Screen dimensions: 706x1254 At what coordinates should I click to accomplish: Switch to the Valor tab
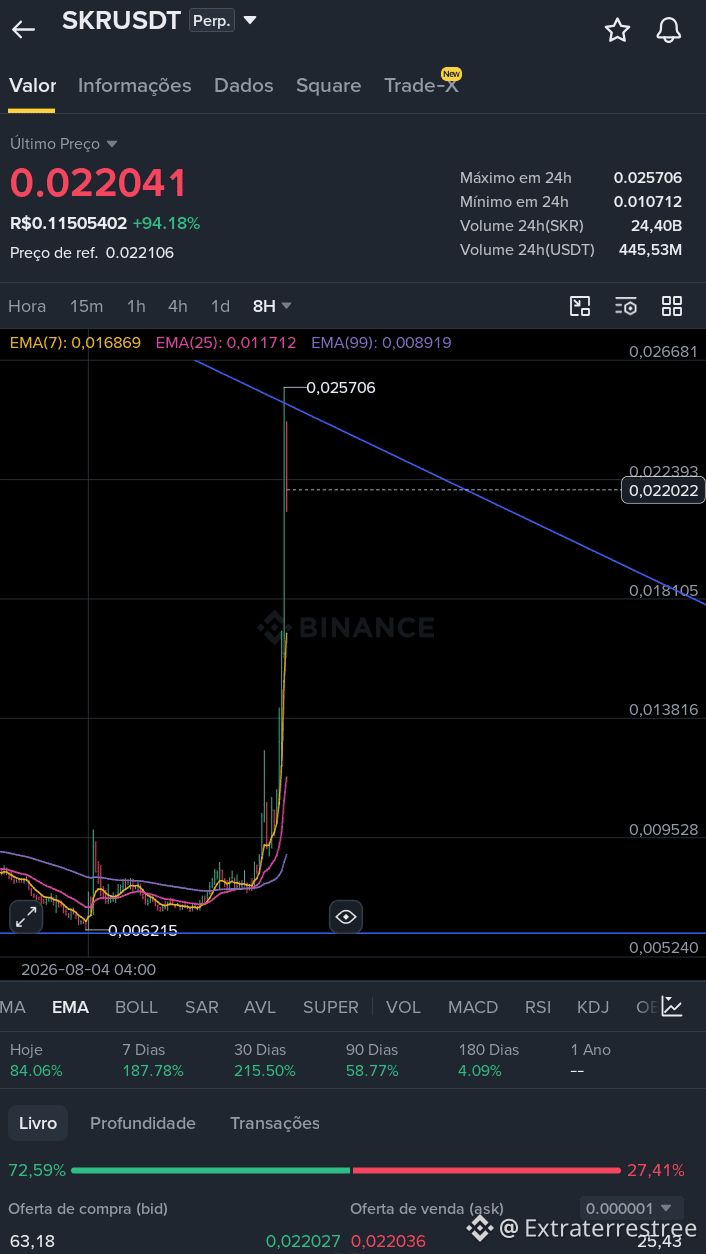click(33, 85)
